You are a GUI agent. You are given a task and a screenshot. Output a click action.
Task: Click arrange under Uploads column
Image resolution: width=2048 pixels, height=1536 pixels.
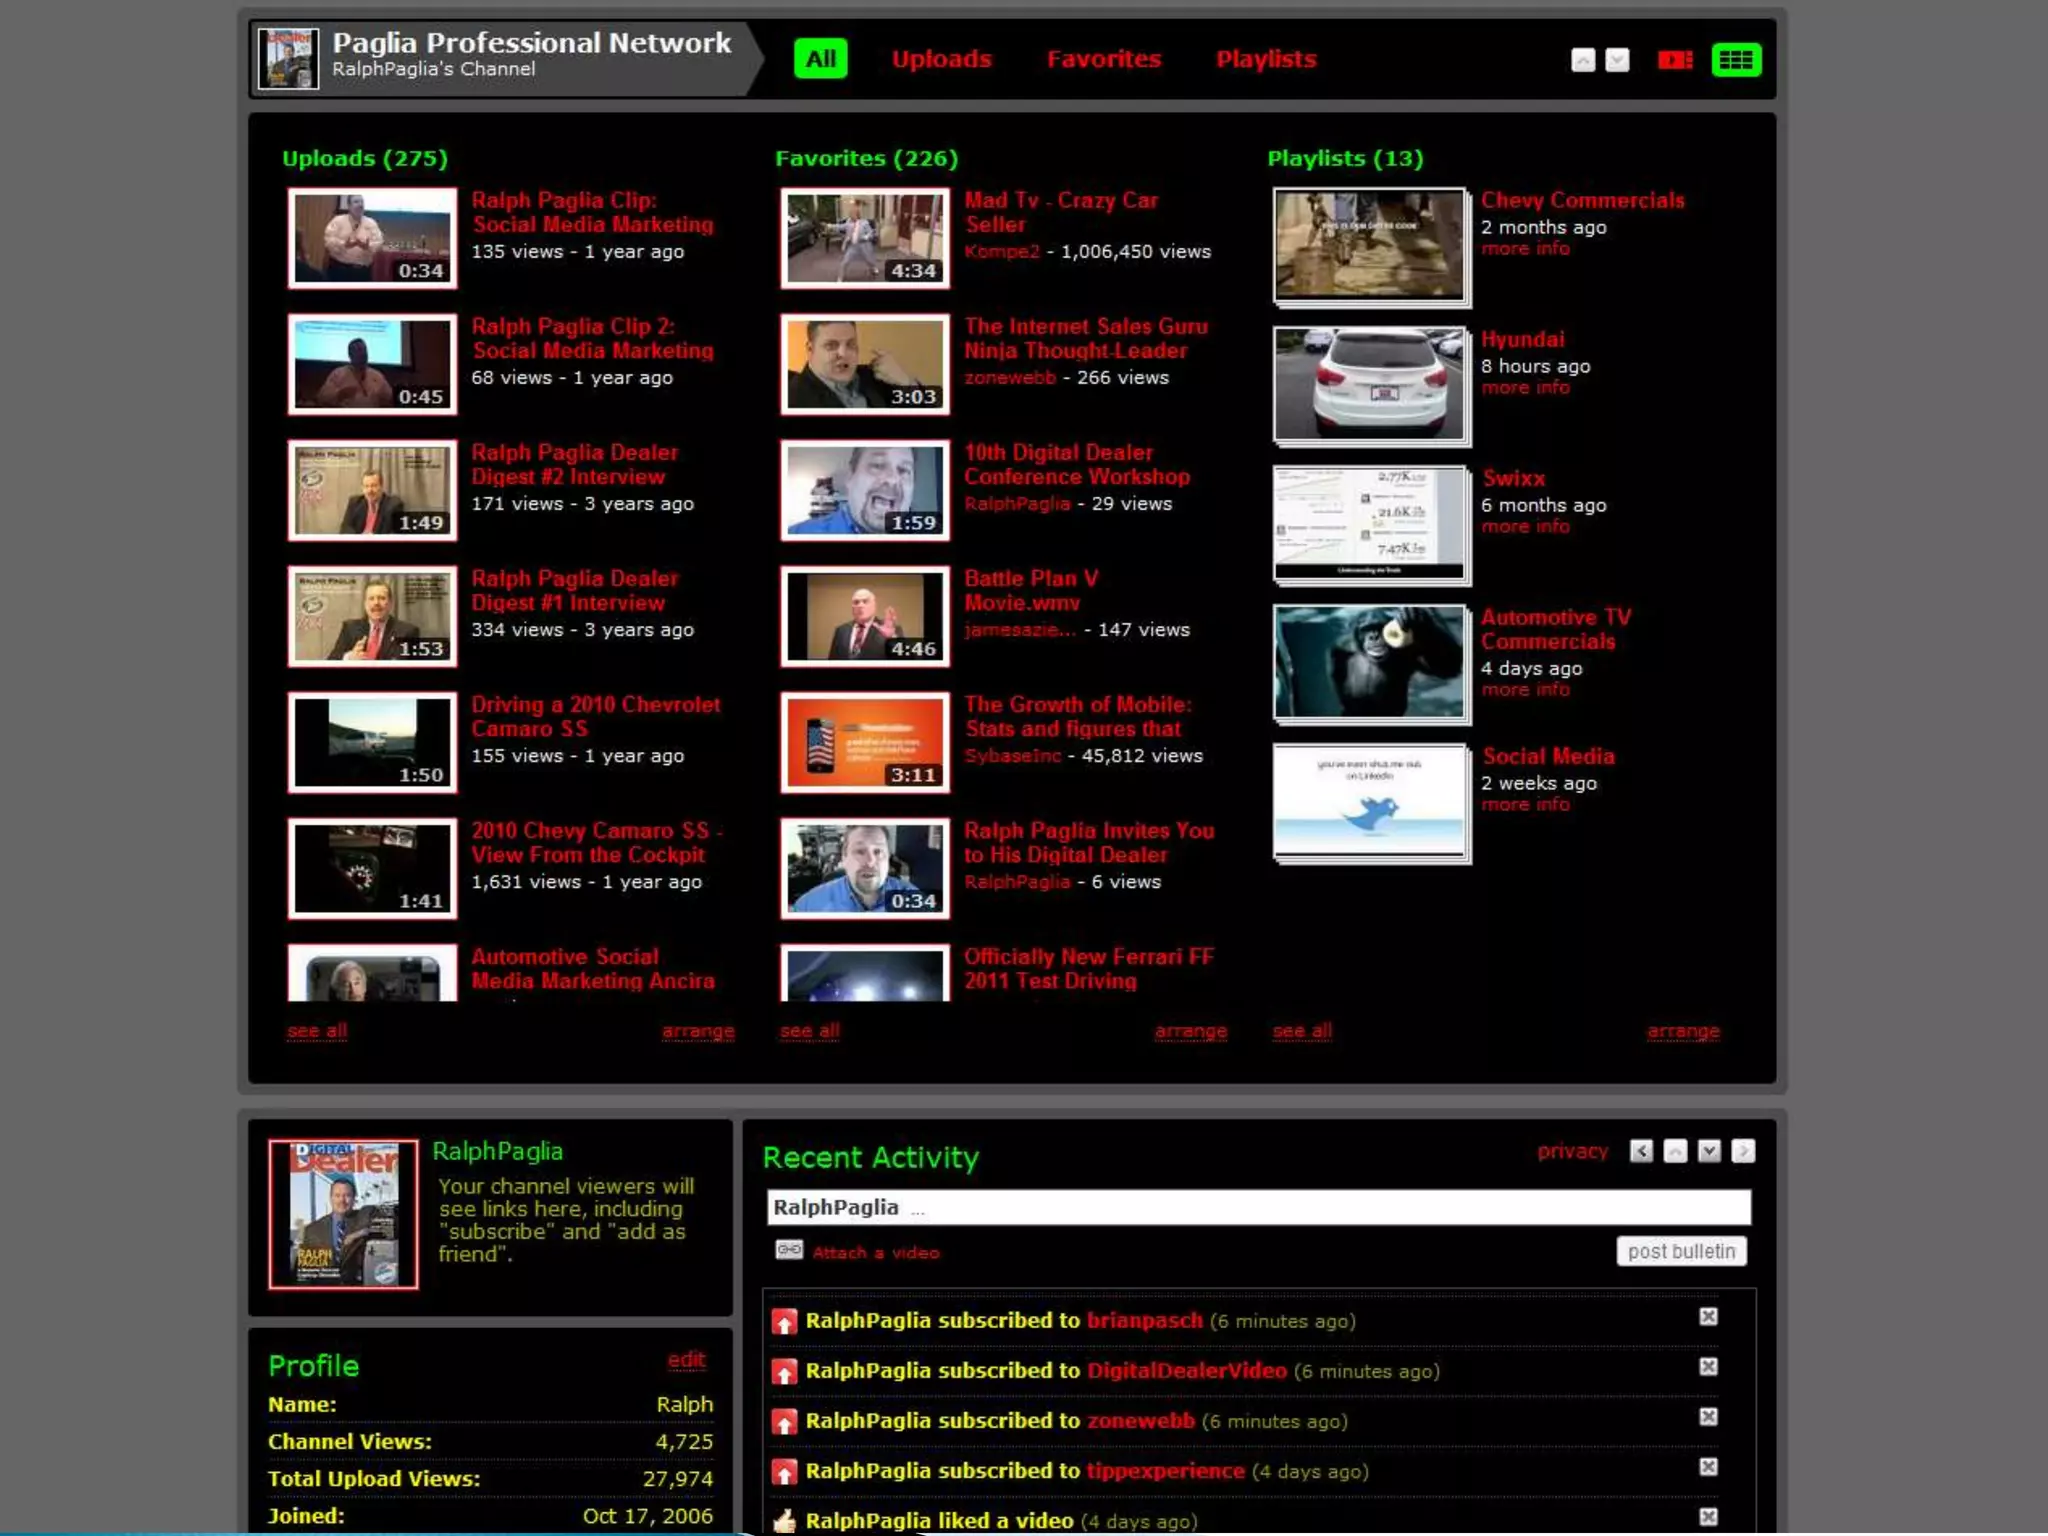[698, 1031]
